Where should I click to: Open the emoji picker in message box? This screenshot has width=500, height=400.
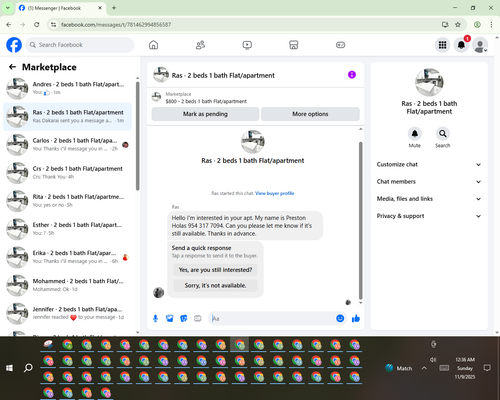coord(340,318)
